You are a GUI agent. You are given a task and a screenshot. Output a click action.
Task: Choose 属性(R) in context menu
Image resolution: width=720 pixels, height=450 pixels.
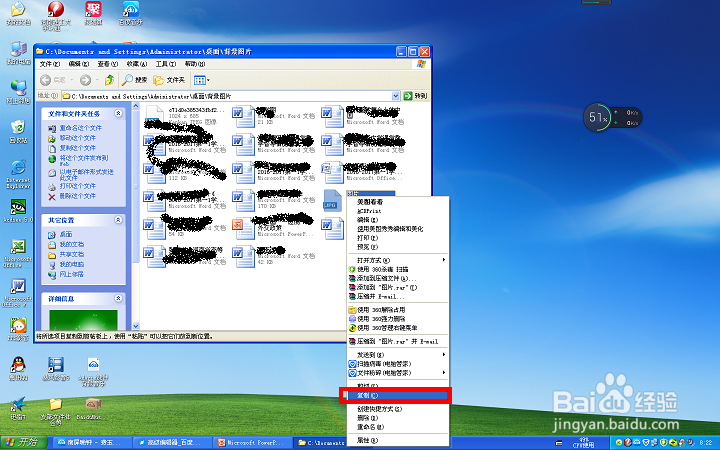(x=398, y=440)
